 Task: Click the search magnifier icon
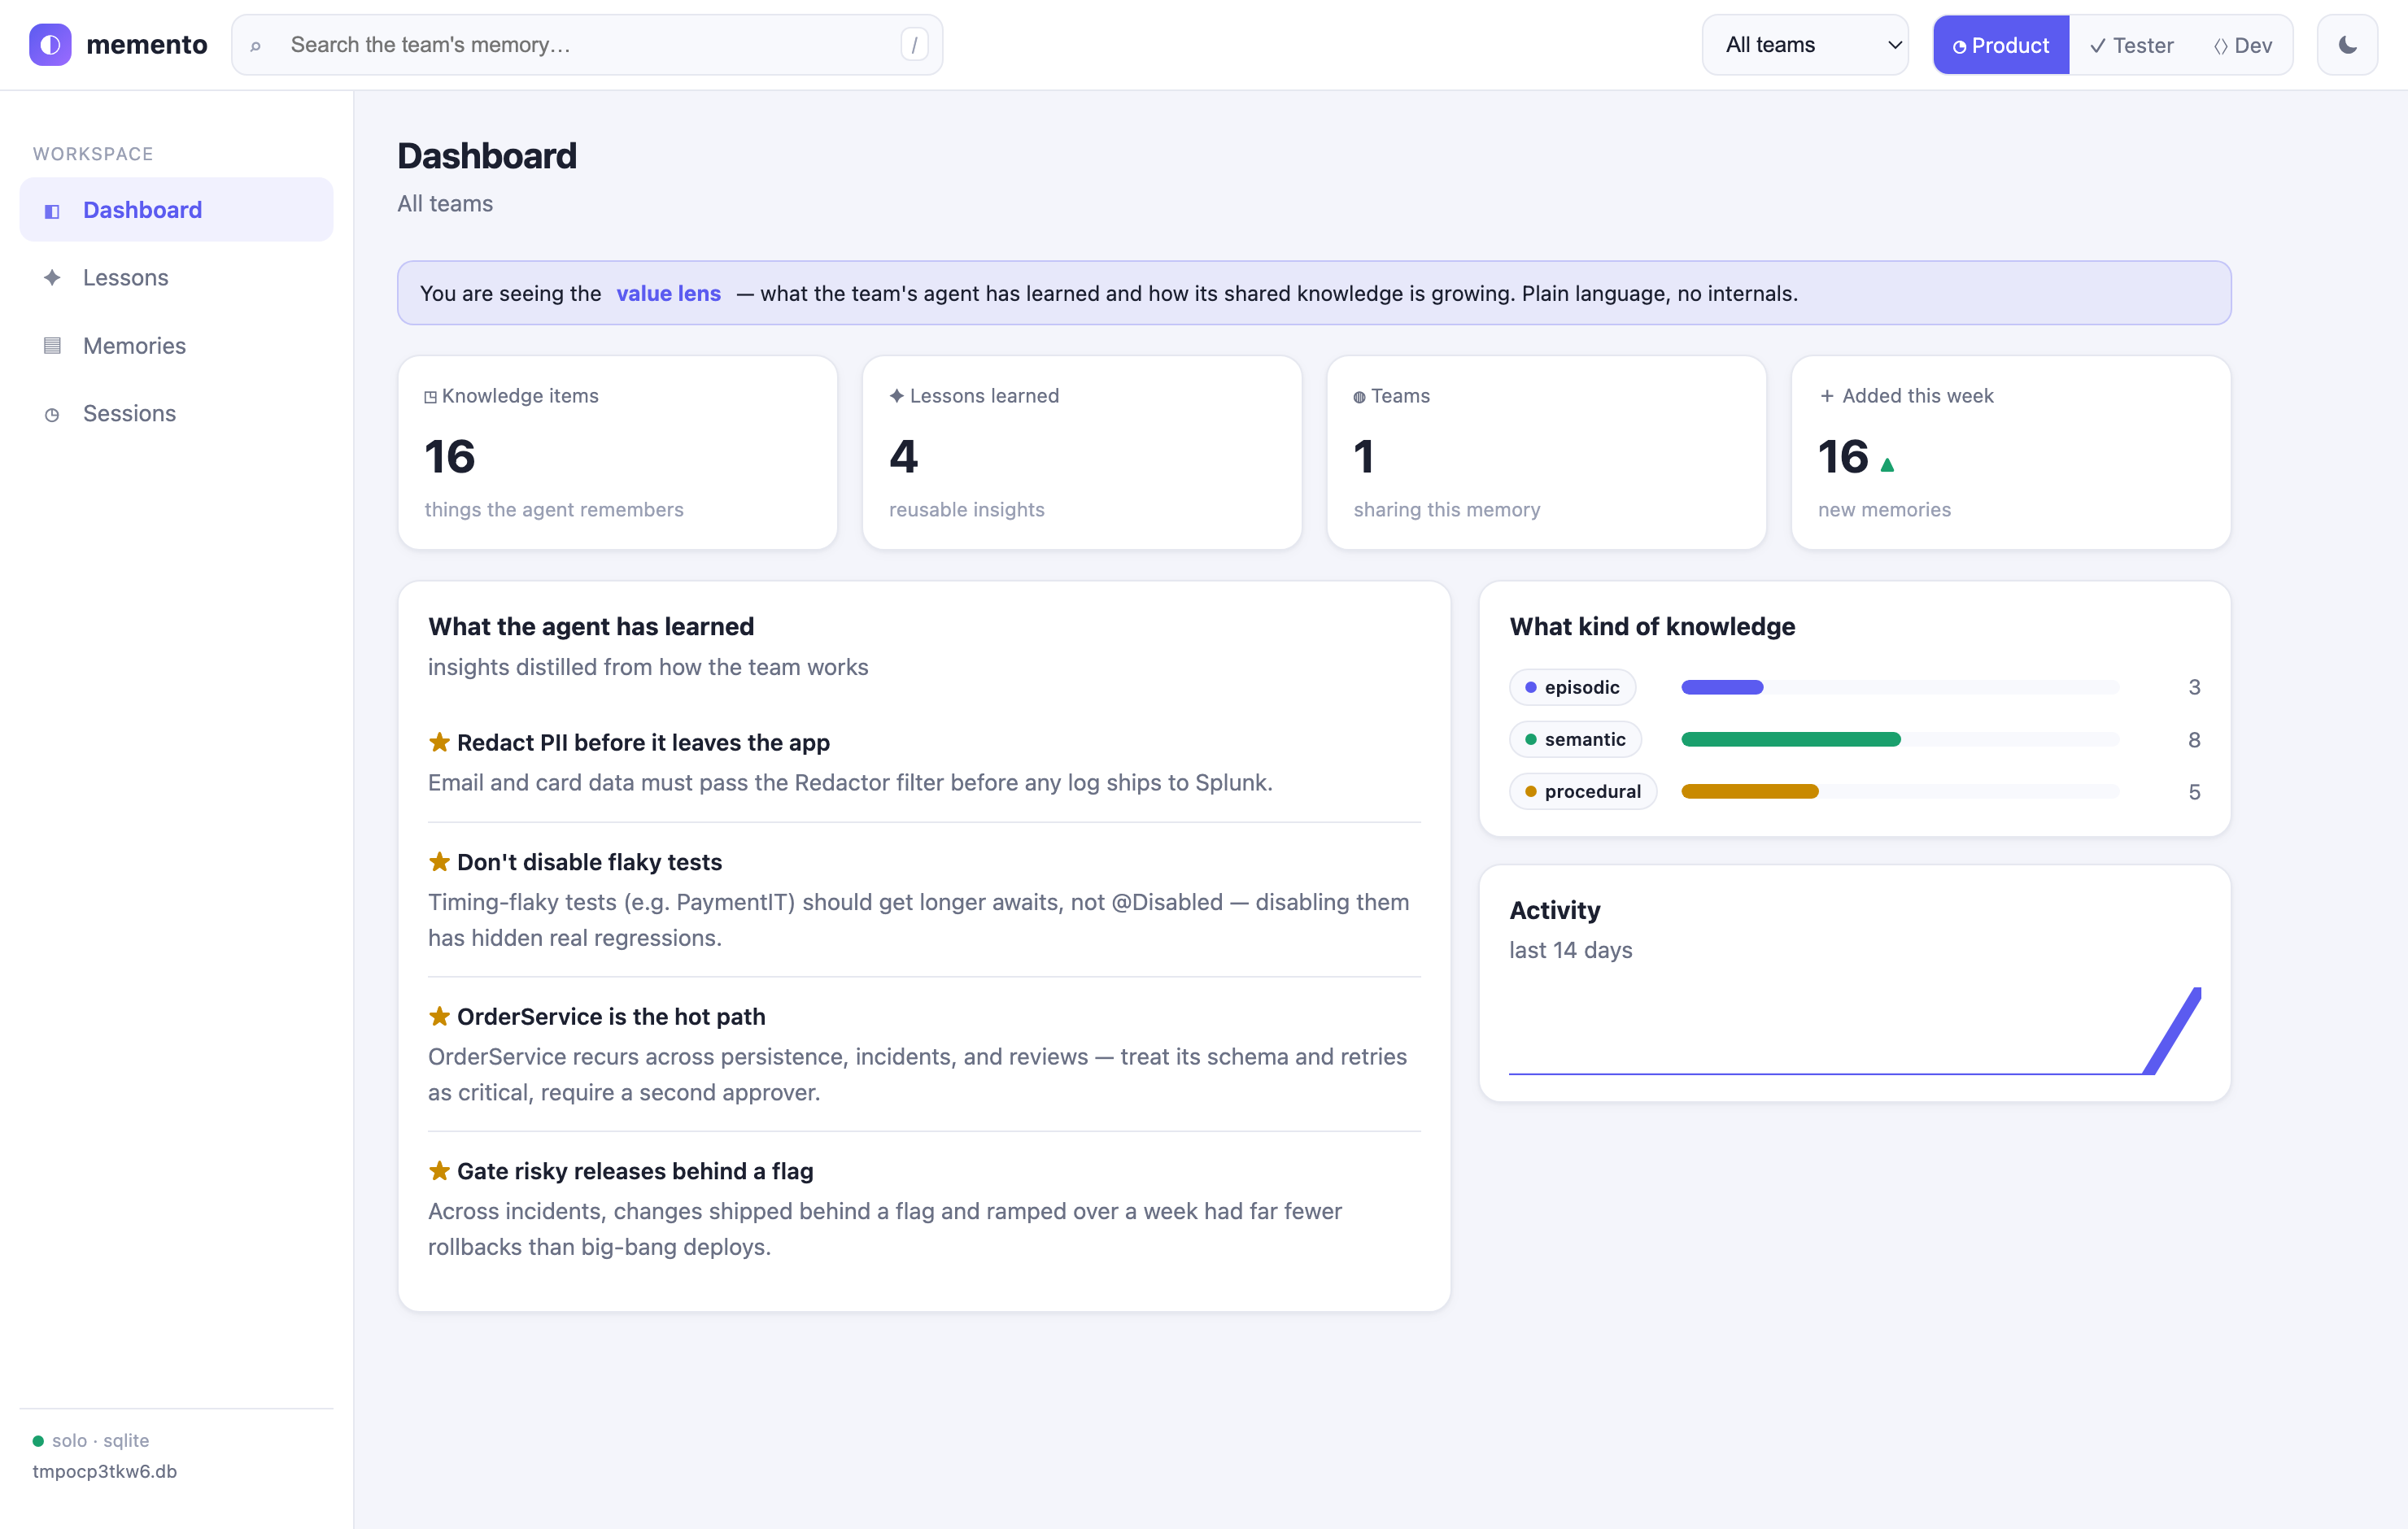(256, 46)
